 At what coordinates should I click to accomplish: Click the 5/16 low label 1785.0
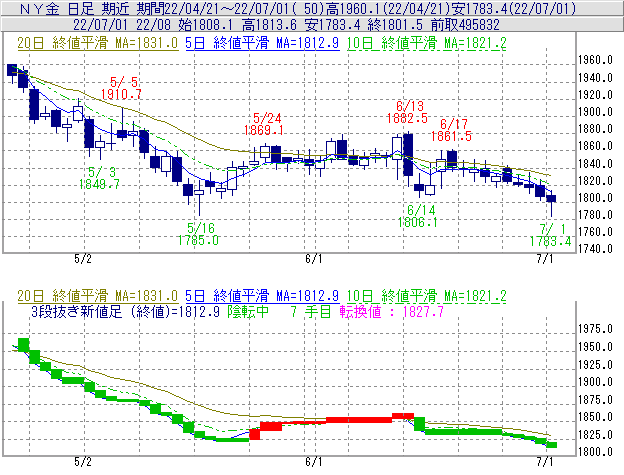click(198, 234)
